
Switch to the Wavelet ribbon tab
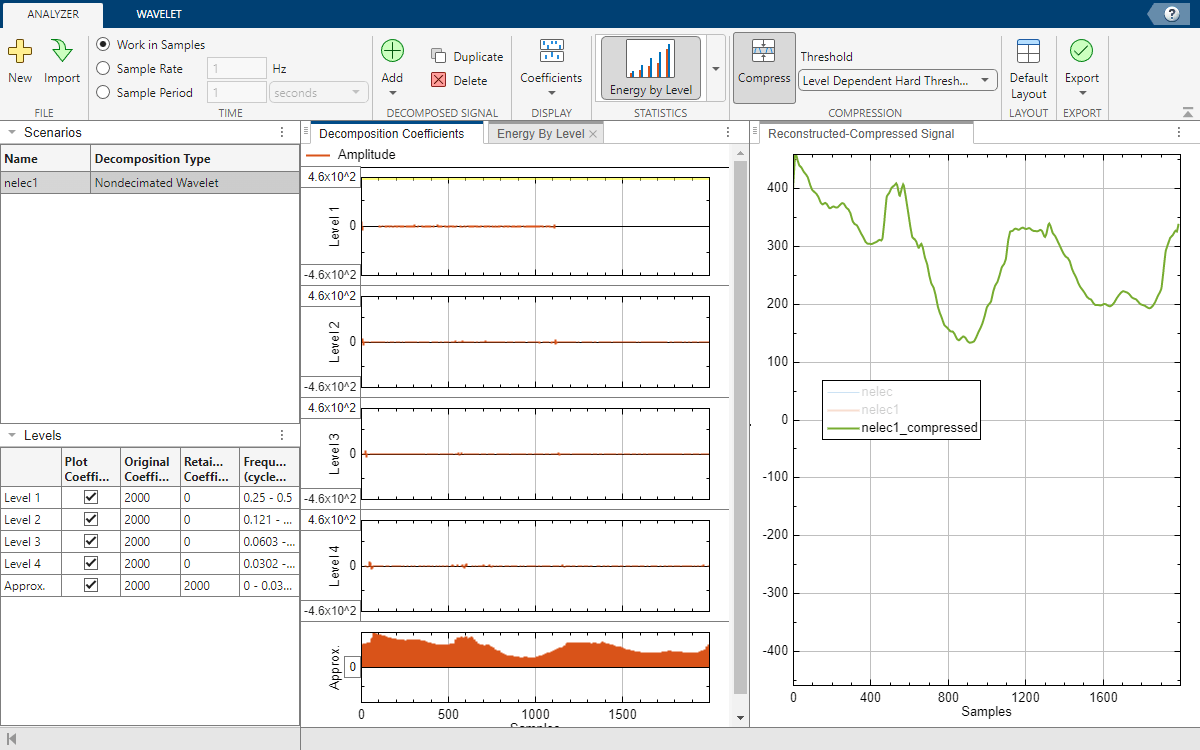[159, 14]
